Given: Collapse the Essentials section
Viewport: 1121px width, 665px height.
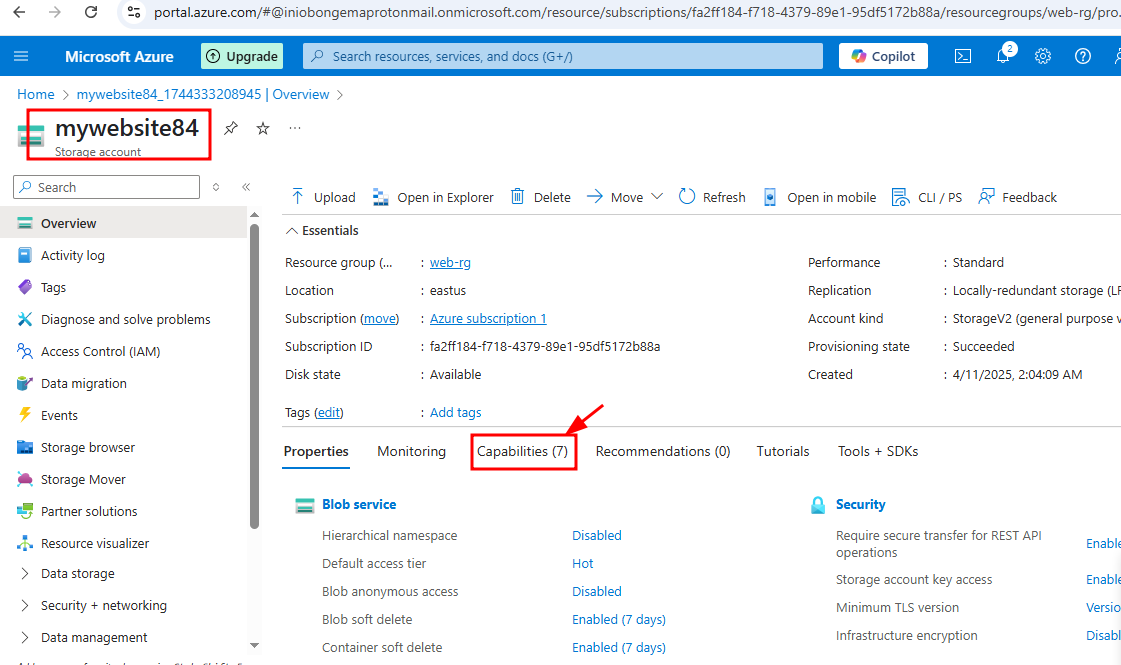Looking at the screenshot, I should (x=322, y=230).
